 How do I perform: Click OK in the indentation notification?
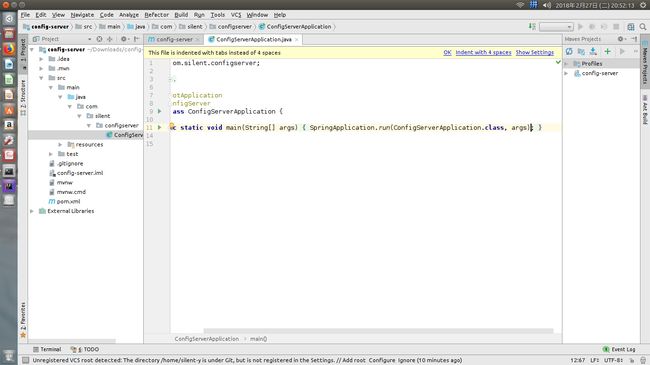(447, 53)
